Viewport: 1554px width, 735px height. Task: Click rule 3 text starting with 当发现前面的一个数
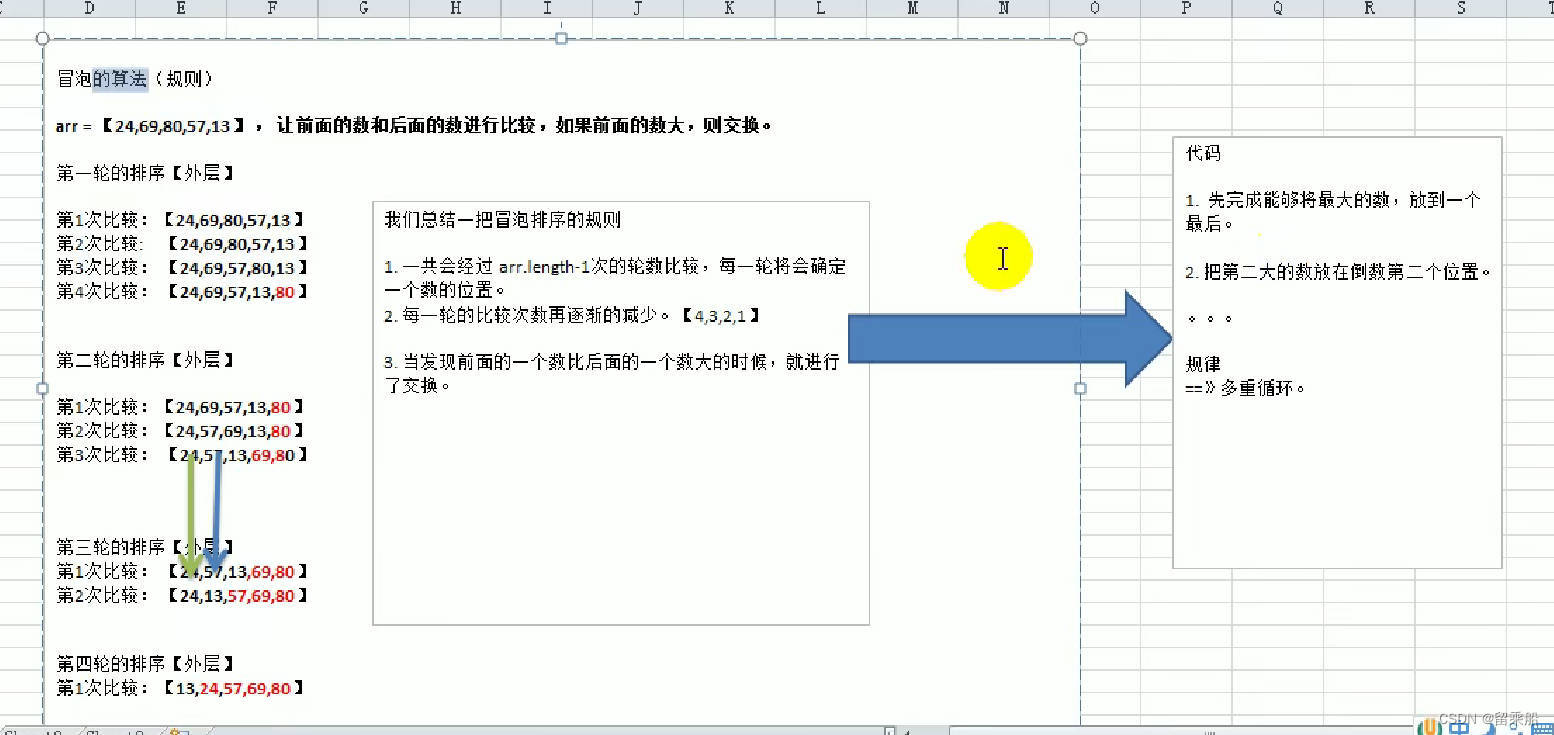coord(611,374)
